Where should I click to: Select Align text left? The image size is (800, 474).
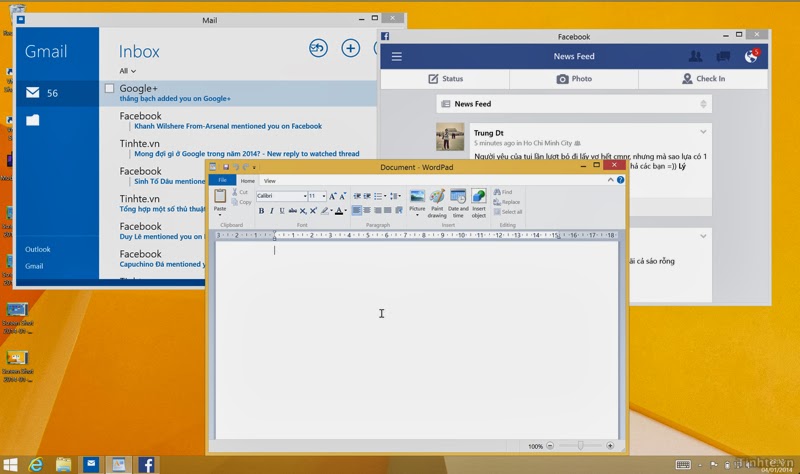[356, 210]
